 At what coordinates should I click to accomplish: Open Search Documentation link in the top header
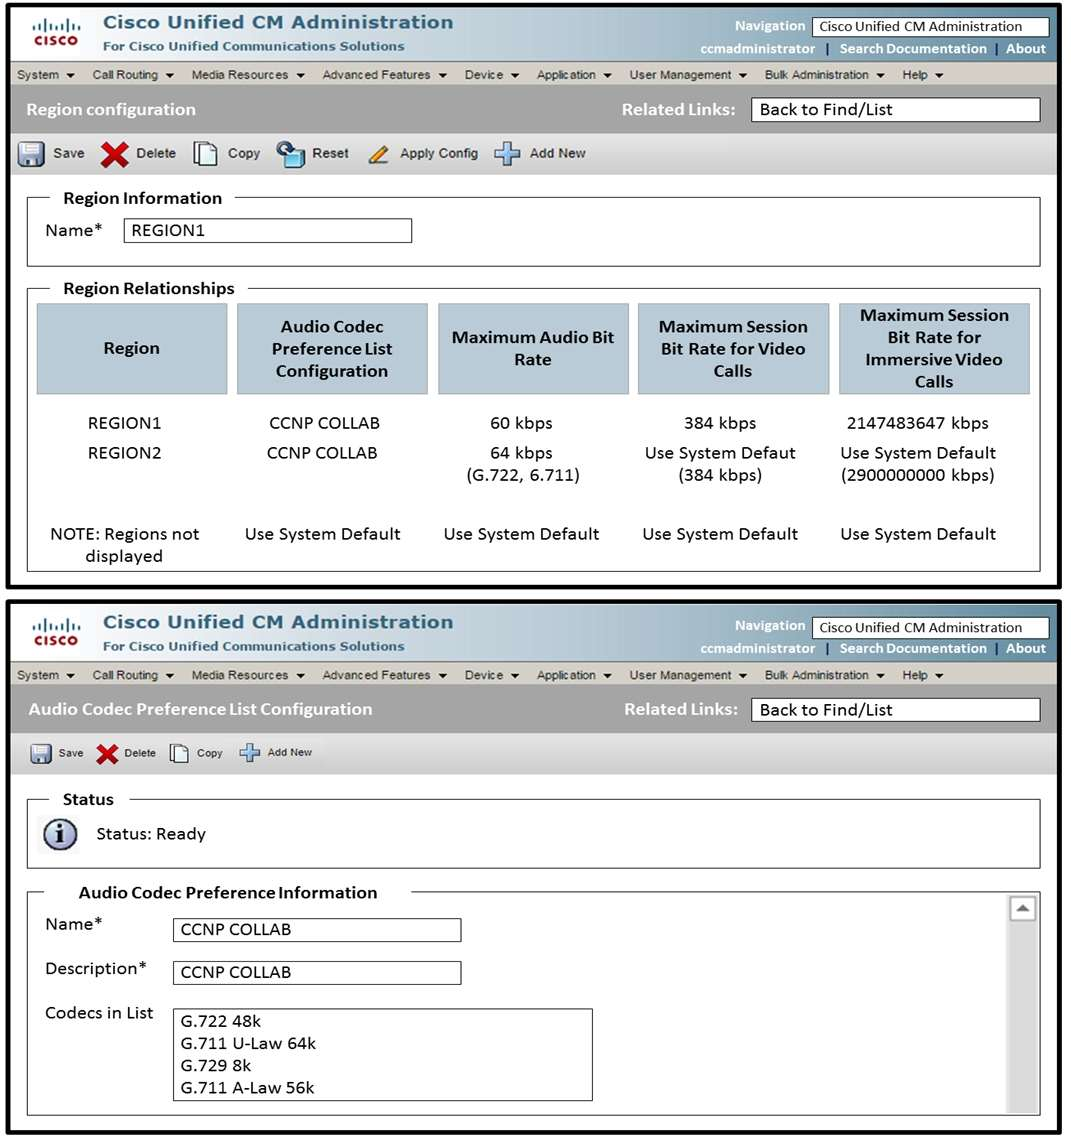(x=912, y=49)
